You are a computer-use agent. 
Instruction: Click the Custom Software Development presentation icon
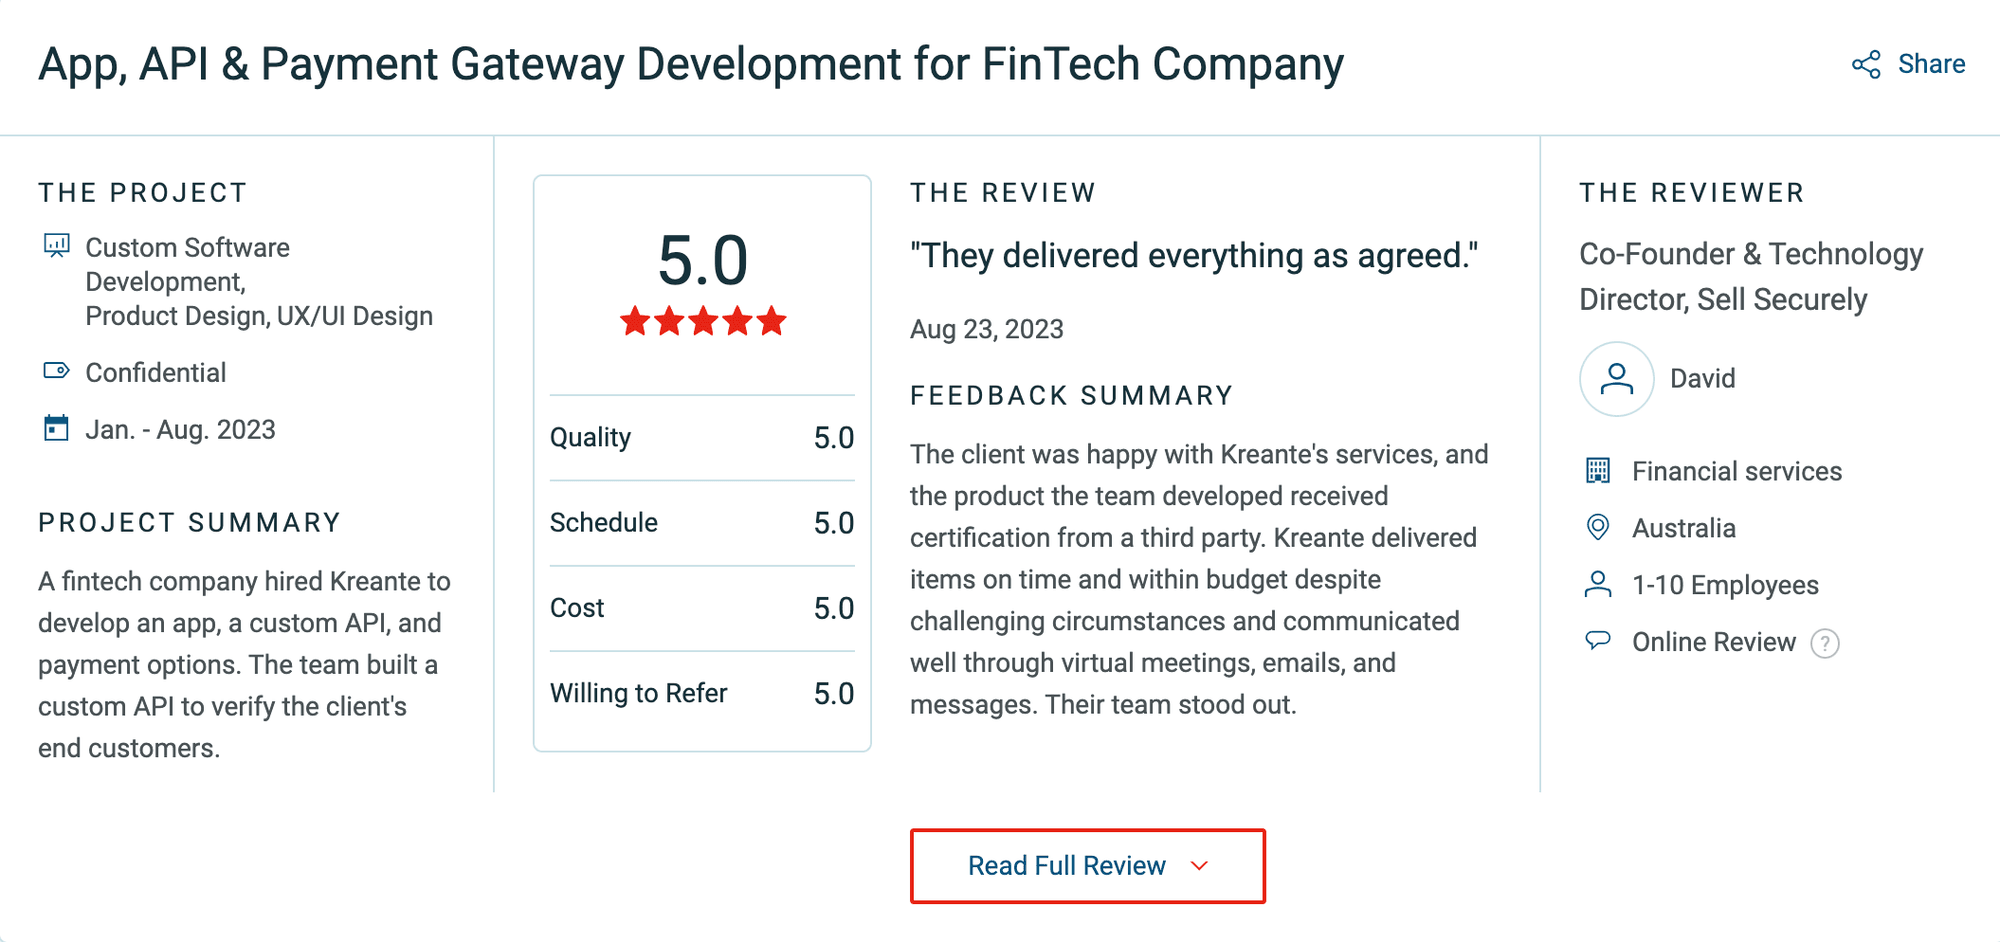click(x=57, y=246)
